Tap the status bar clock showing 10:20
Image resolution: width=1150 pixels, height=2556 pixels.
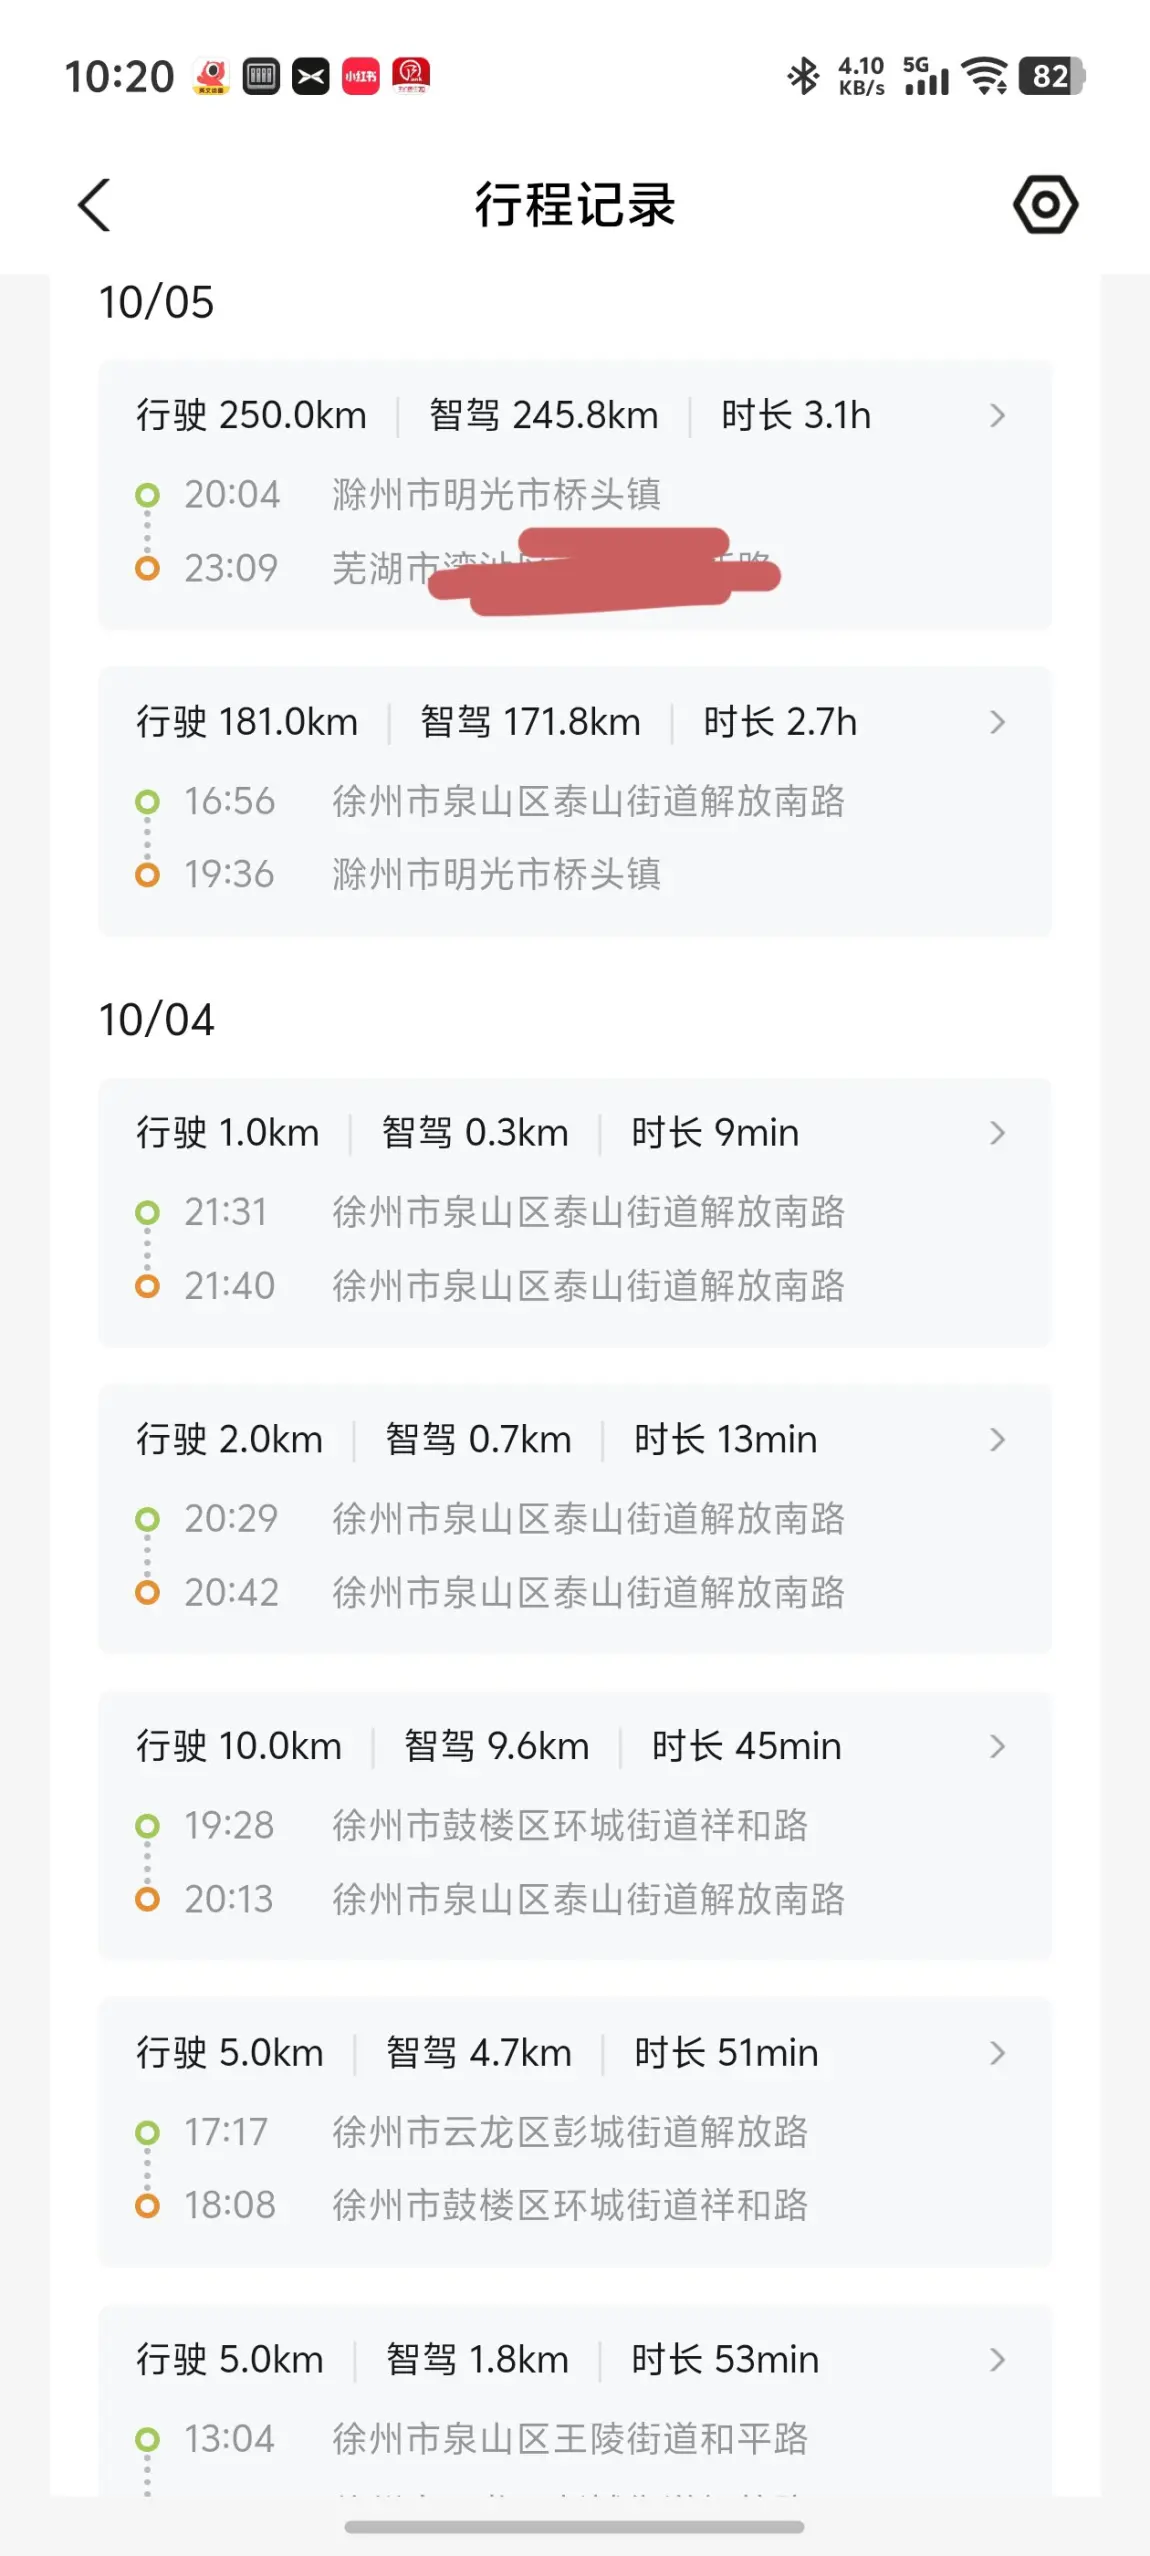click(119, 76)
